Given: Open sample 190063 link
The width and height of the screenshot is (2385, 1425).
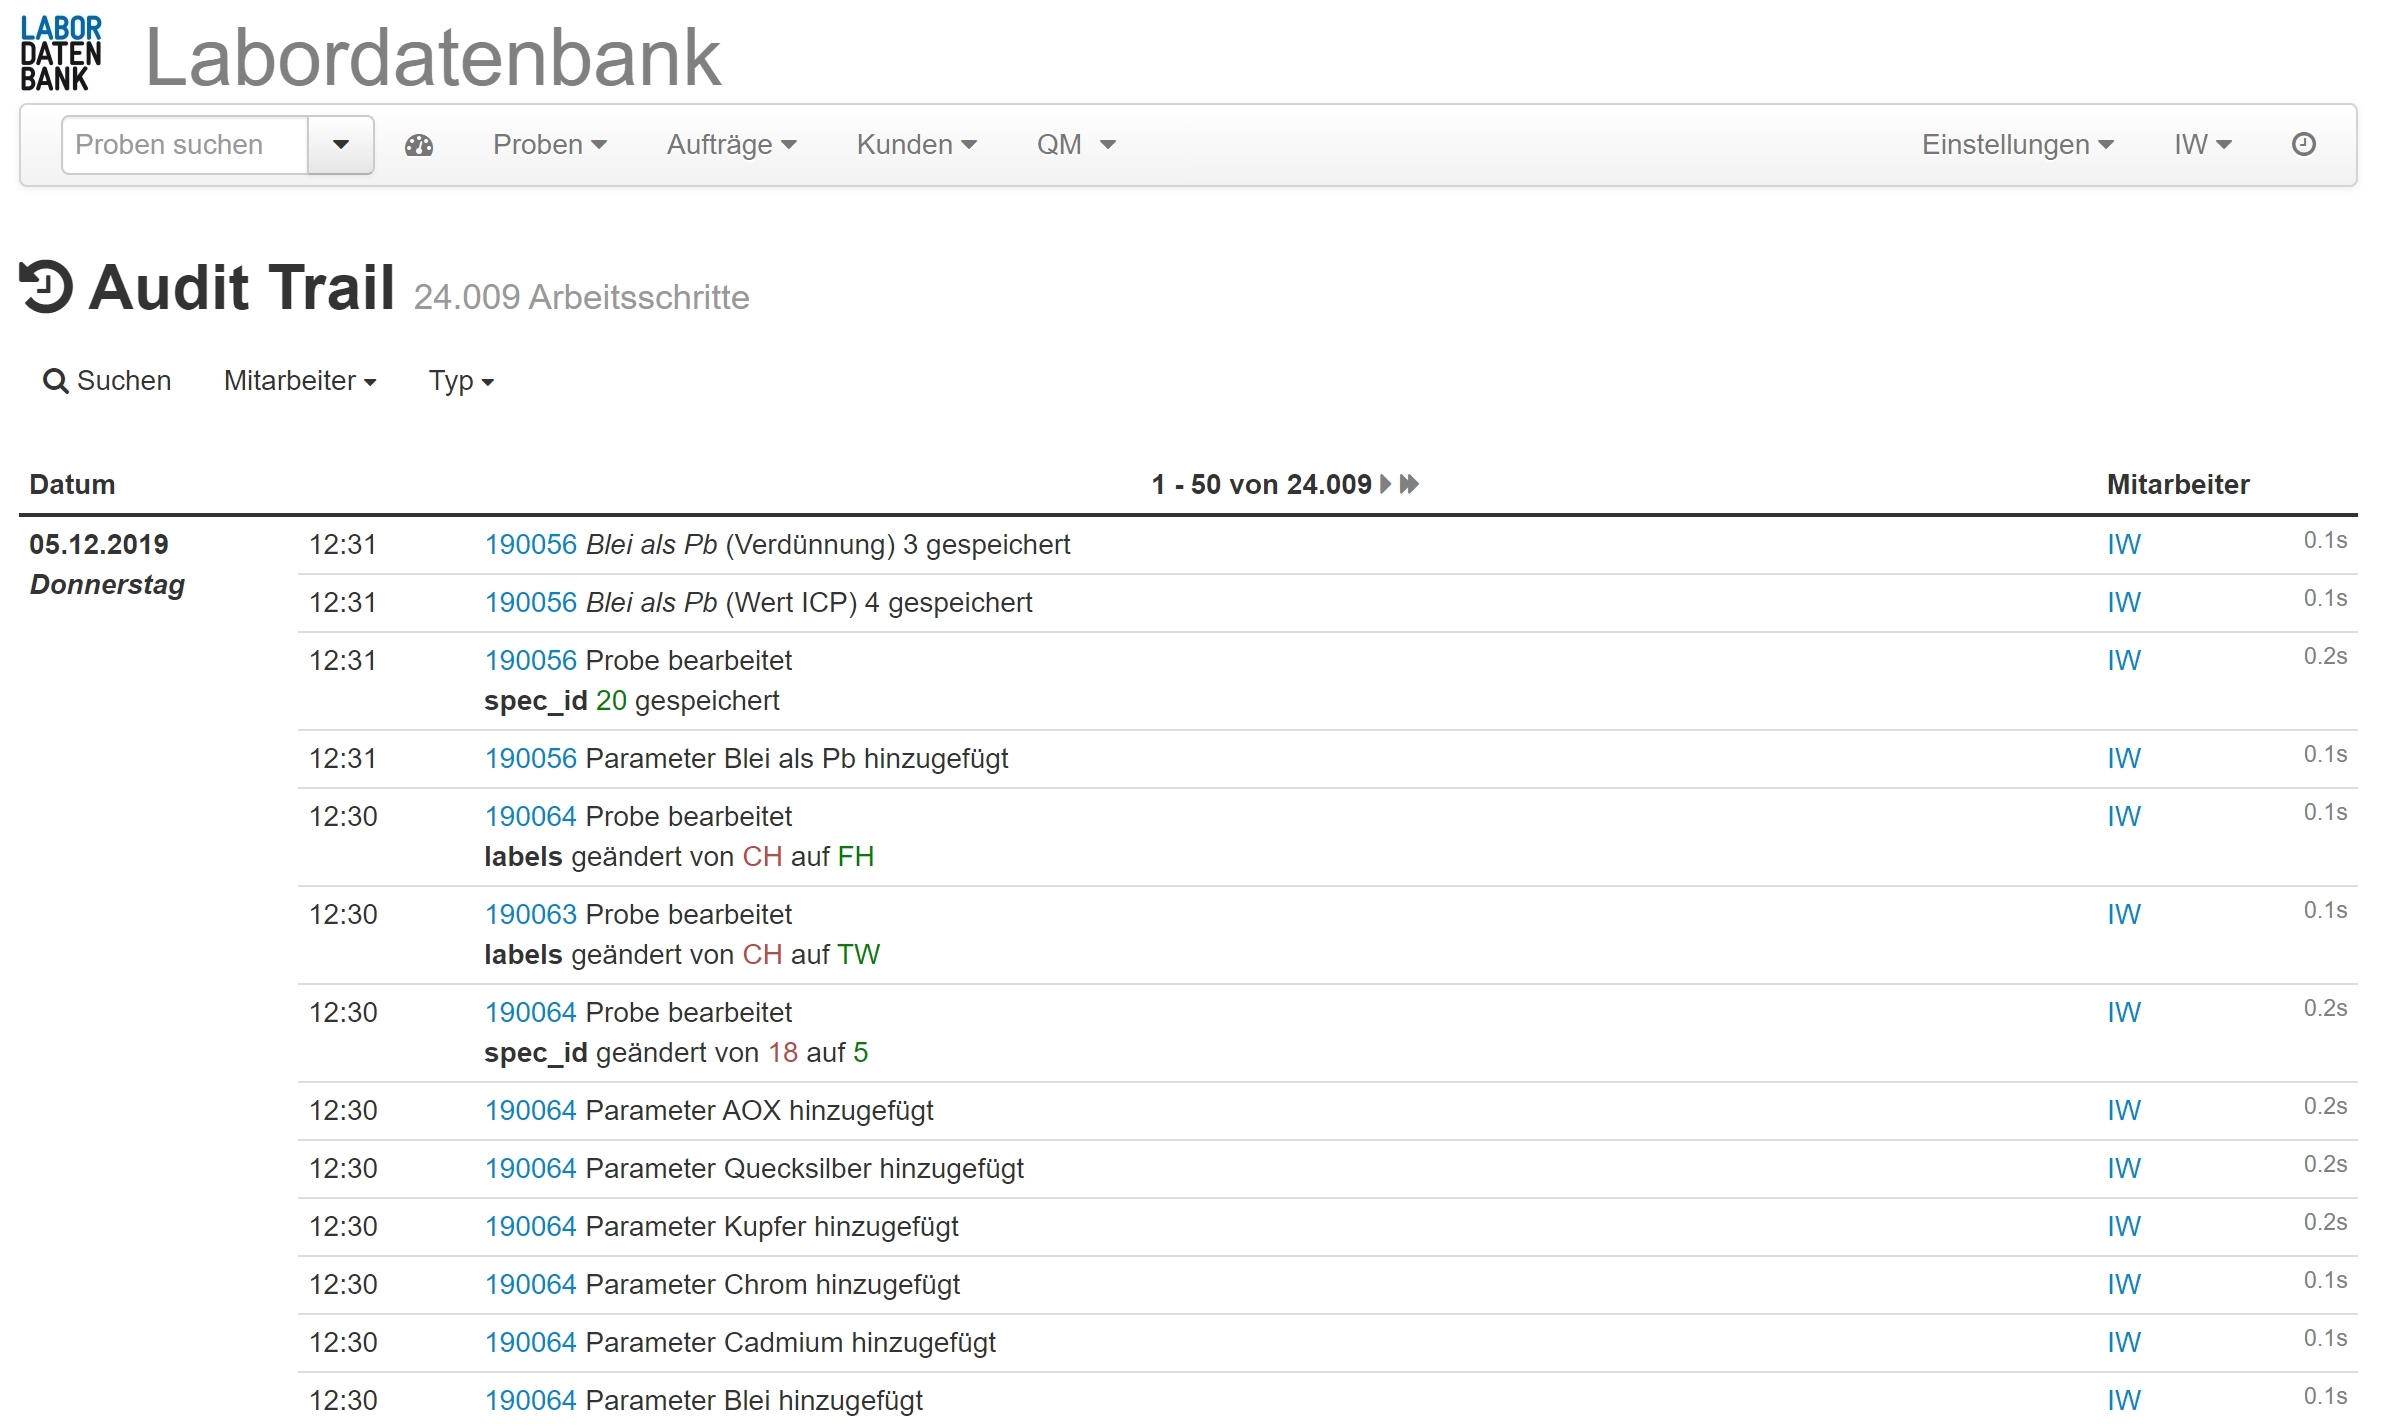Looking at the screenshot, I should (530, 915).
